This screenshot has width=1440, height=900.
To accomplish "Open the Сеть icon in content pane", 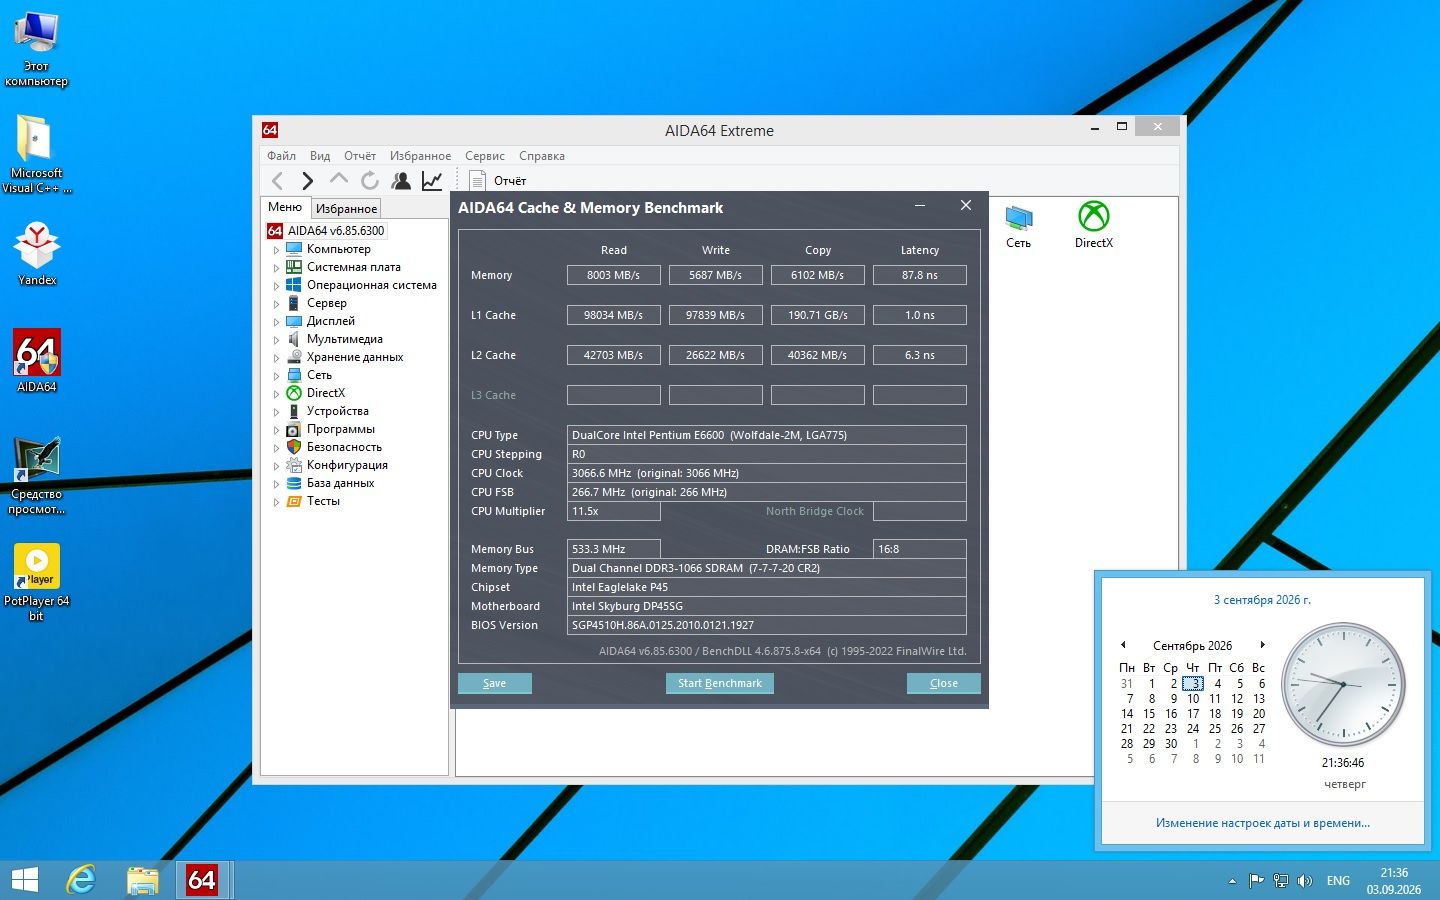I will click(1019, 225).
